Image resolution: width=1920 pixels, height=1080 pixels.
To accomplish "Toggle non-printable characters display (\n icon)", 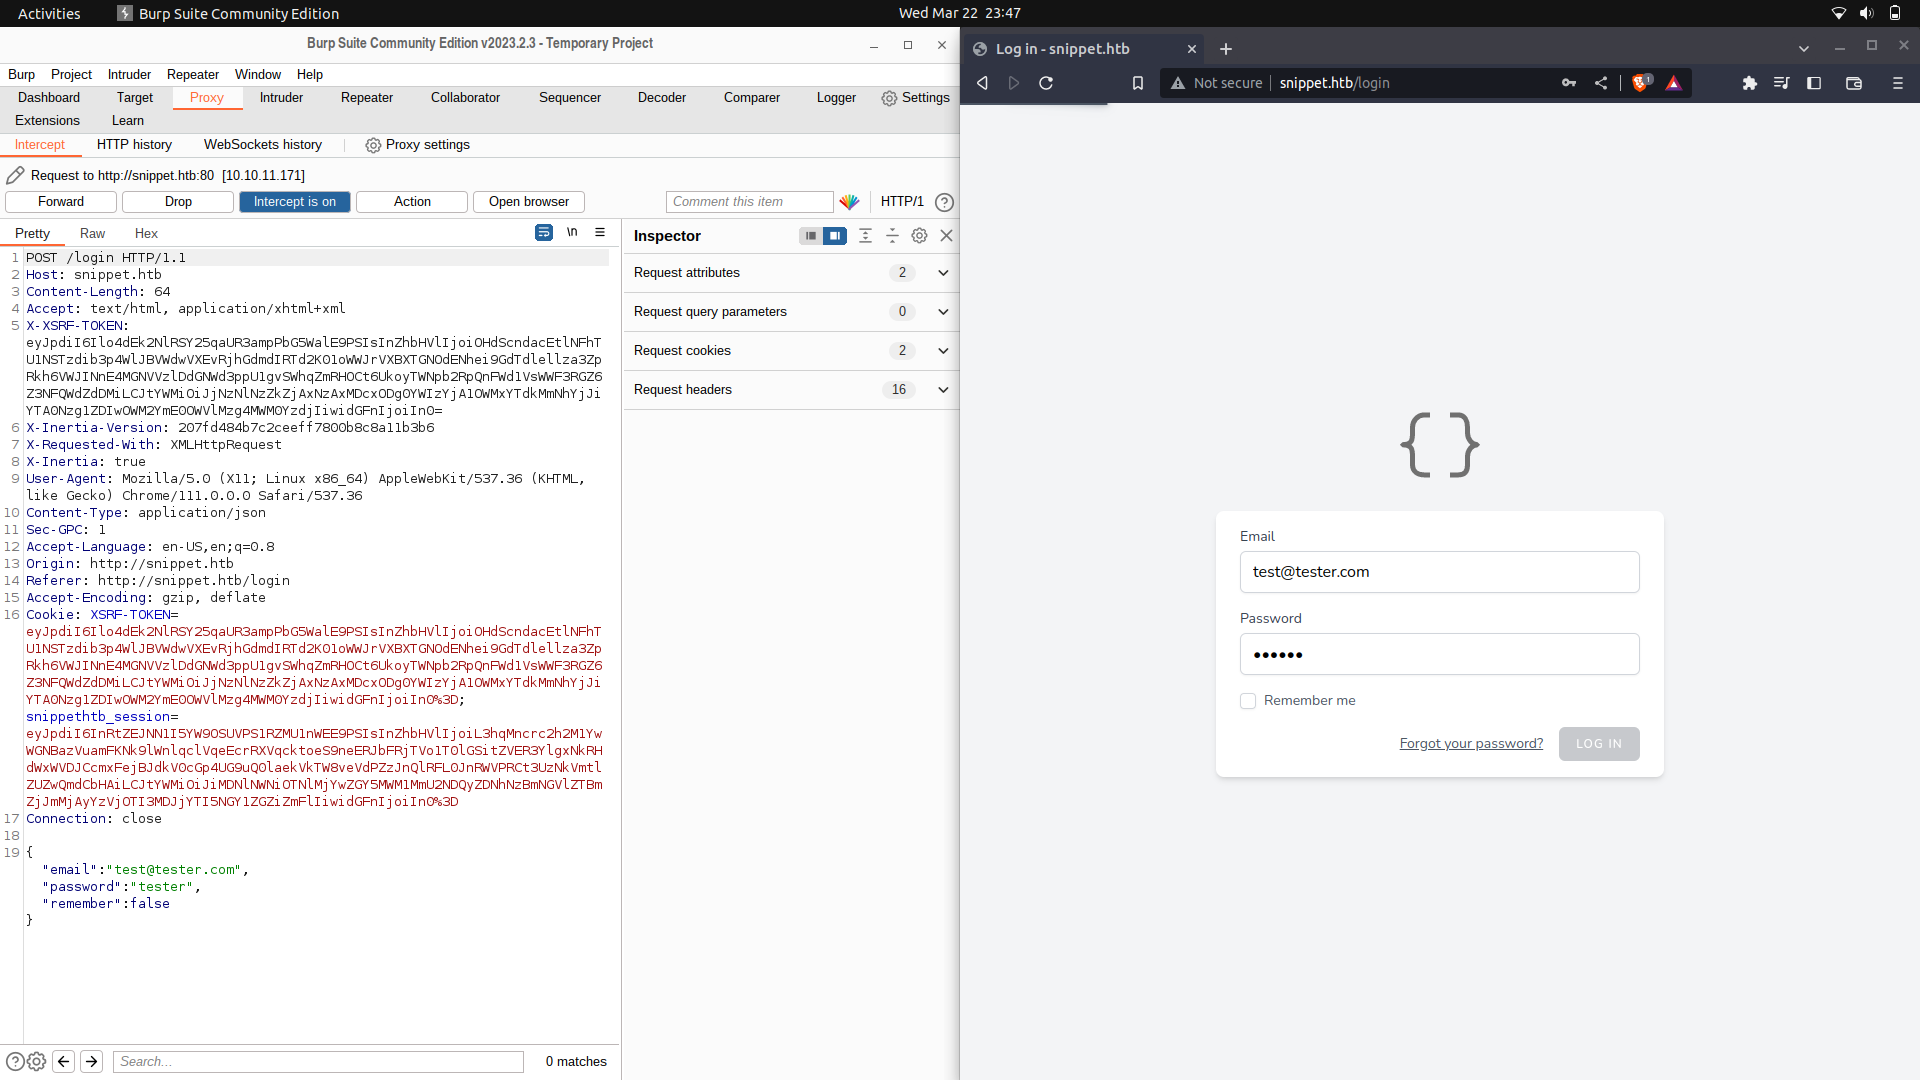I will pos(572,232).
